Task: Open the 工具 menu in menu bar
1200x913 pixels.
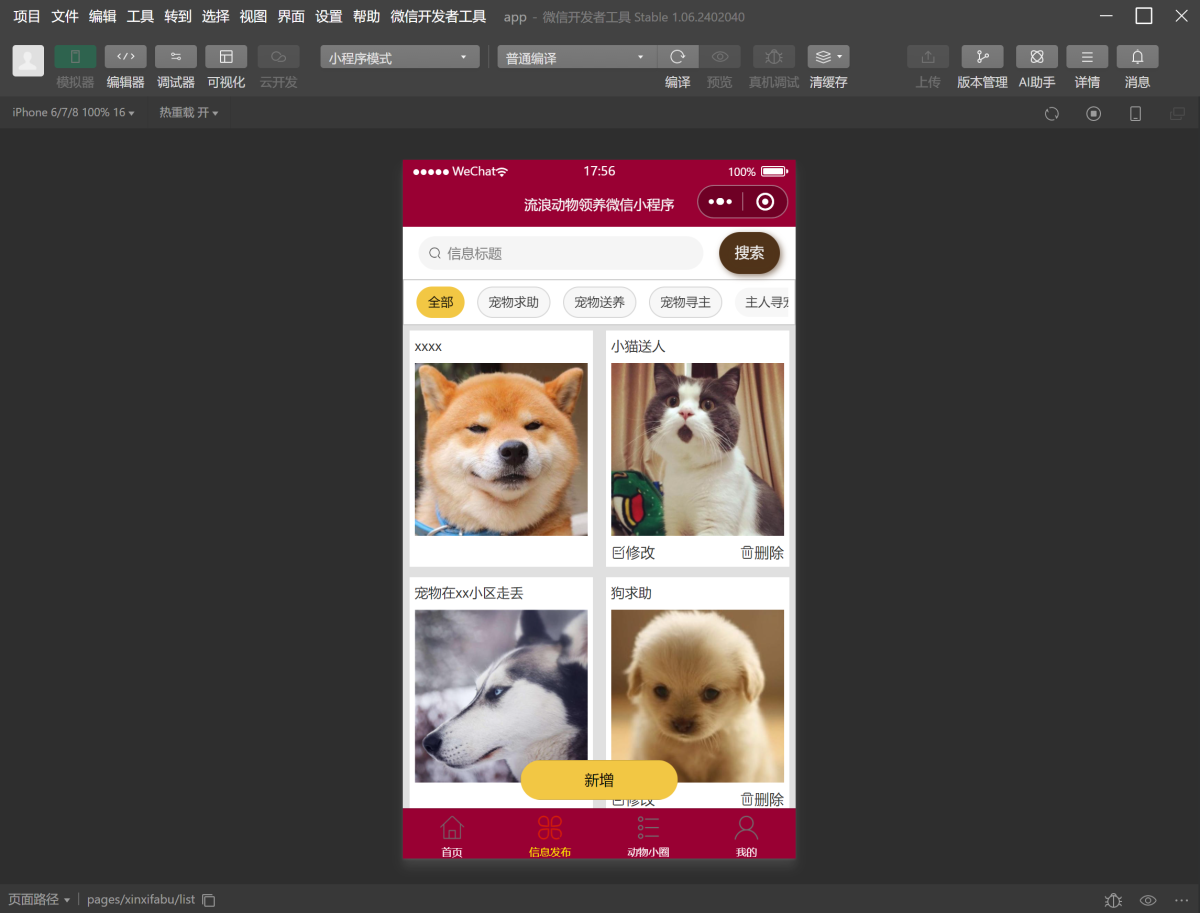Action: tap(140, 17)
